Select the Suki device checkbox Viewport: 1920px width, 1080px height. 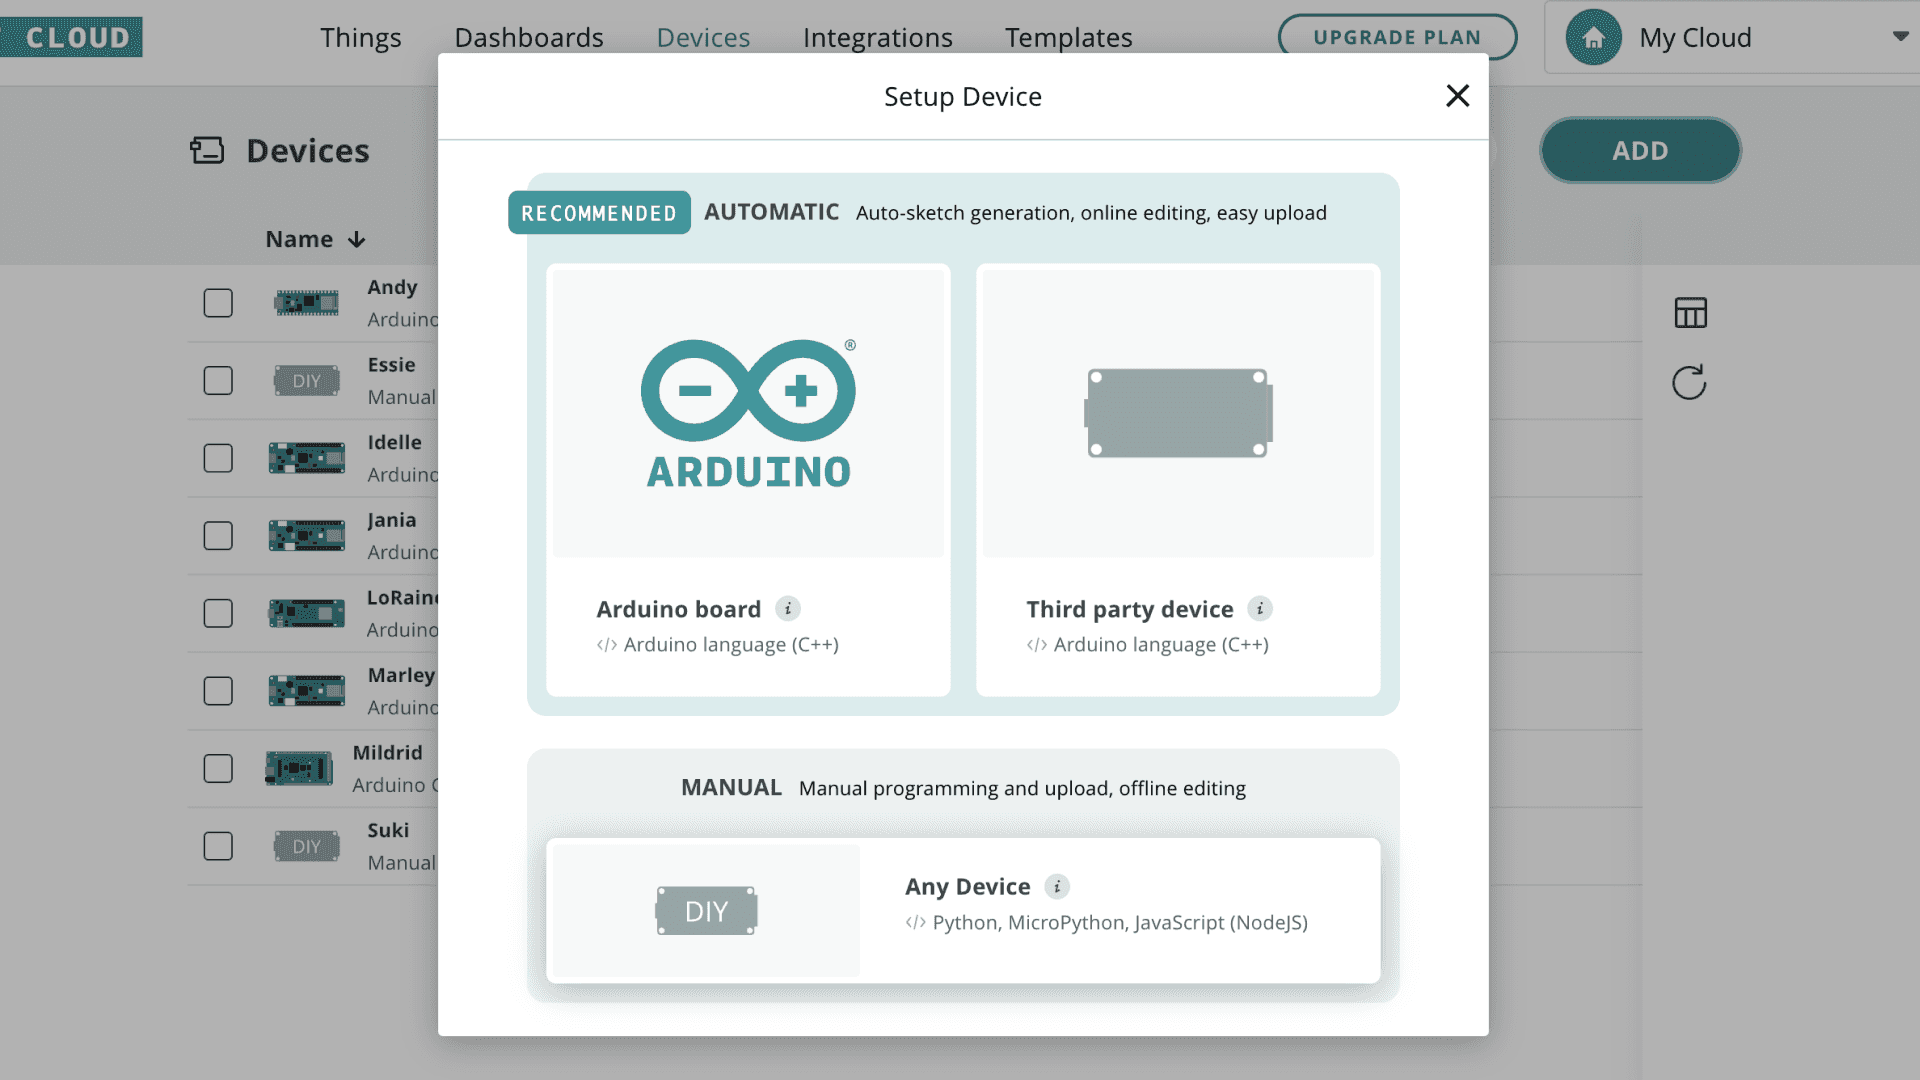218,846
